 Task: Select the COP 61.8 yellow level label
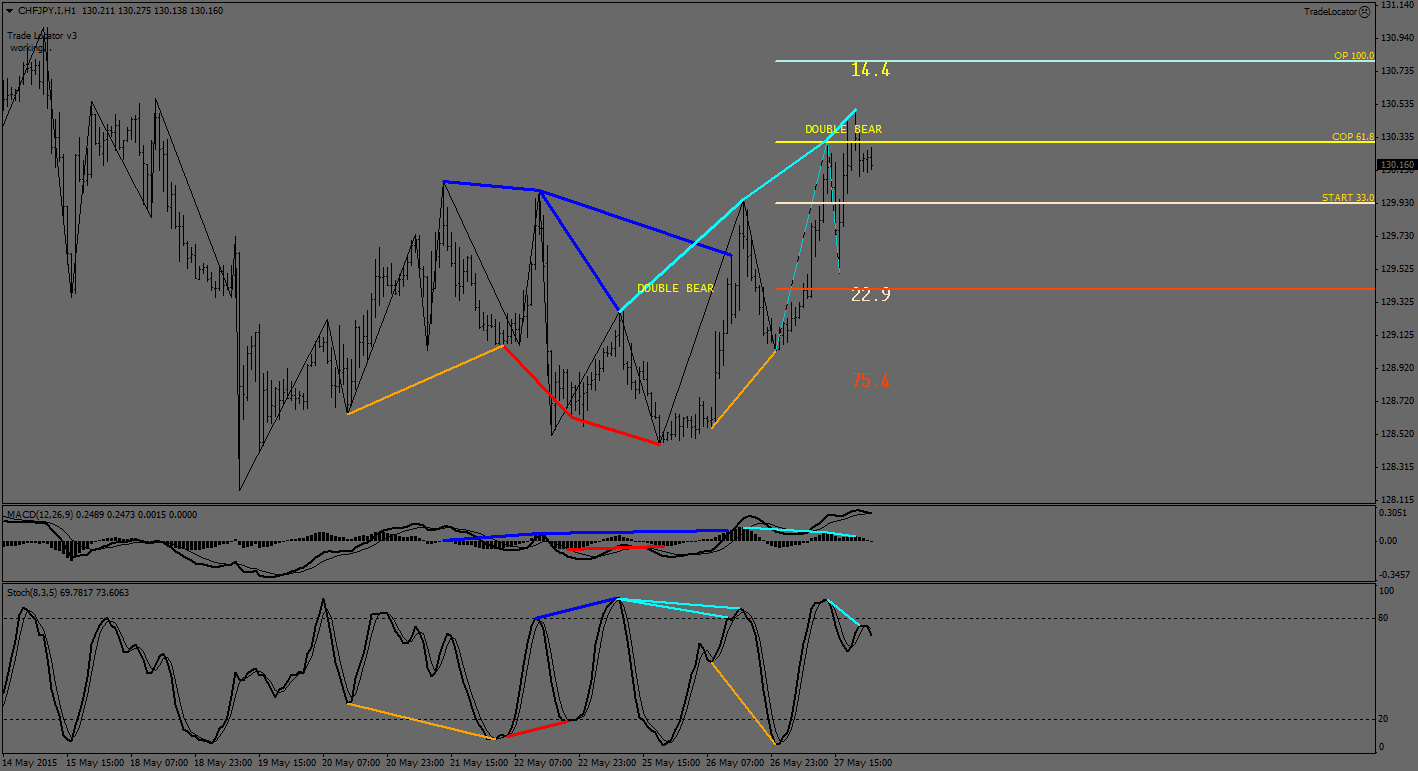[1352, 136]
